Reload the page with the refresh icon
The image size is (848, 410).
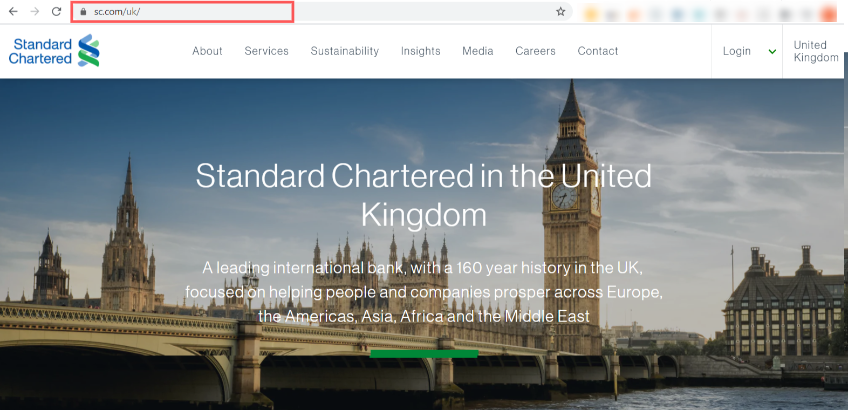click(56, 11)
